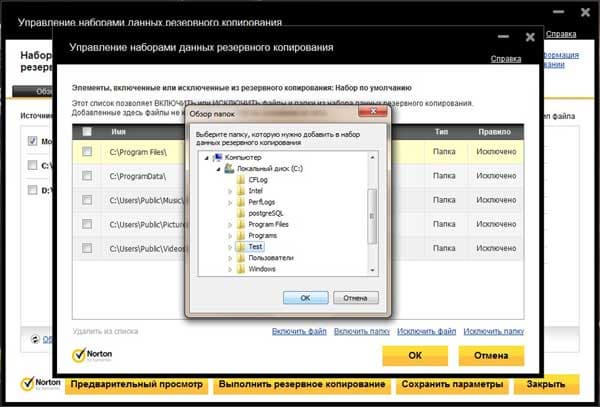The image size is (600, 407).
Task: Click the Закрыть button in back window
Action: [x=546, y=384]
